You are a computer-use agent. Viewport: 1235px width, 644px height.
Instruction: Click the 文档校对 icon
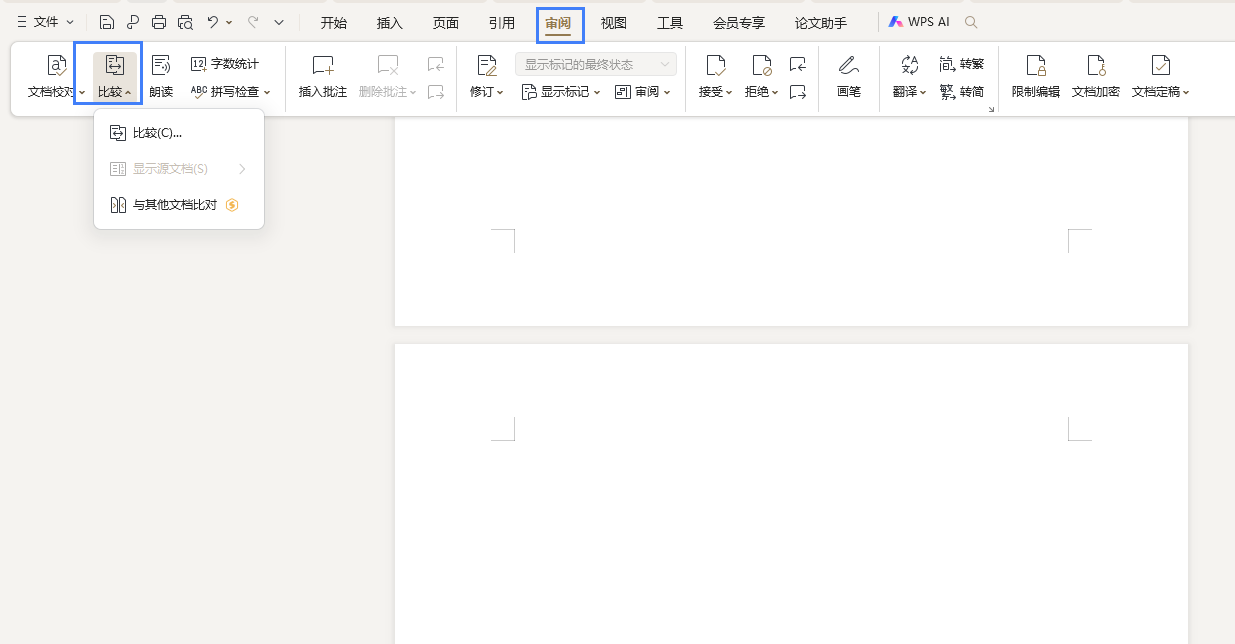57,66
